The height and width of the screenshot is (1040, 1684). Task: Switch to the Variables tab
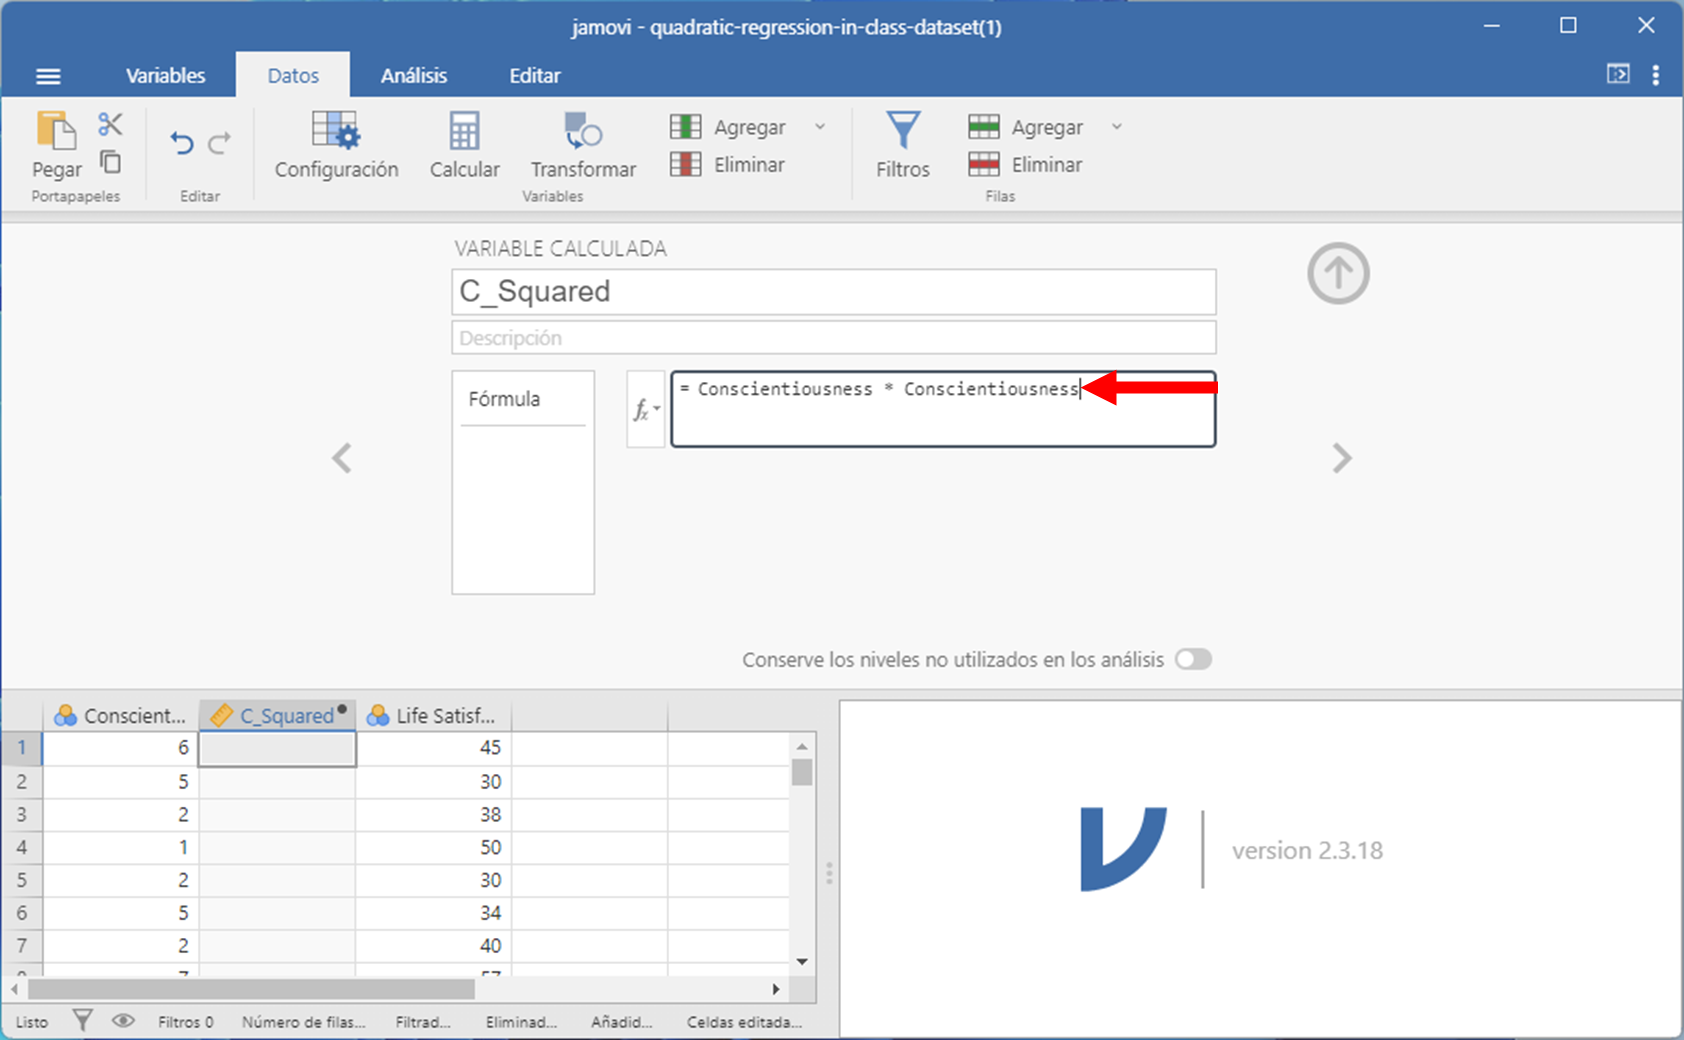[x=165, y=76]
